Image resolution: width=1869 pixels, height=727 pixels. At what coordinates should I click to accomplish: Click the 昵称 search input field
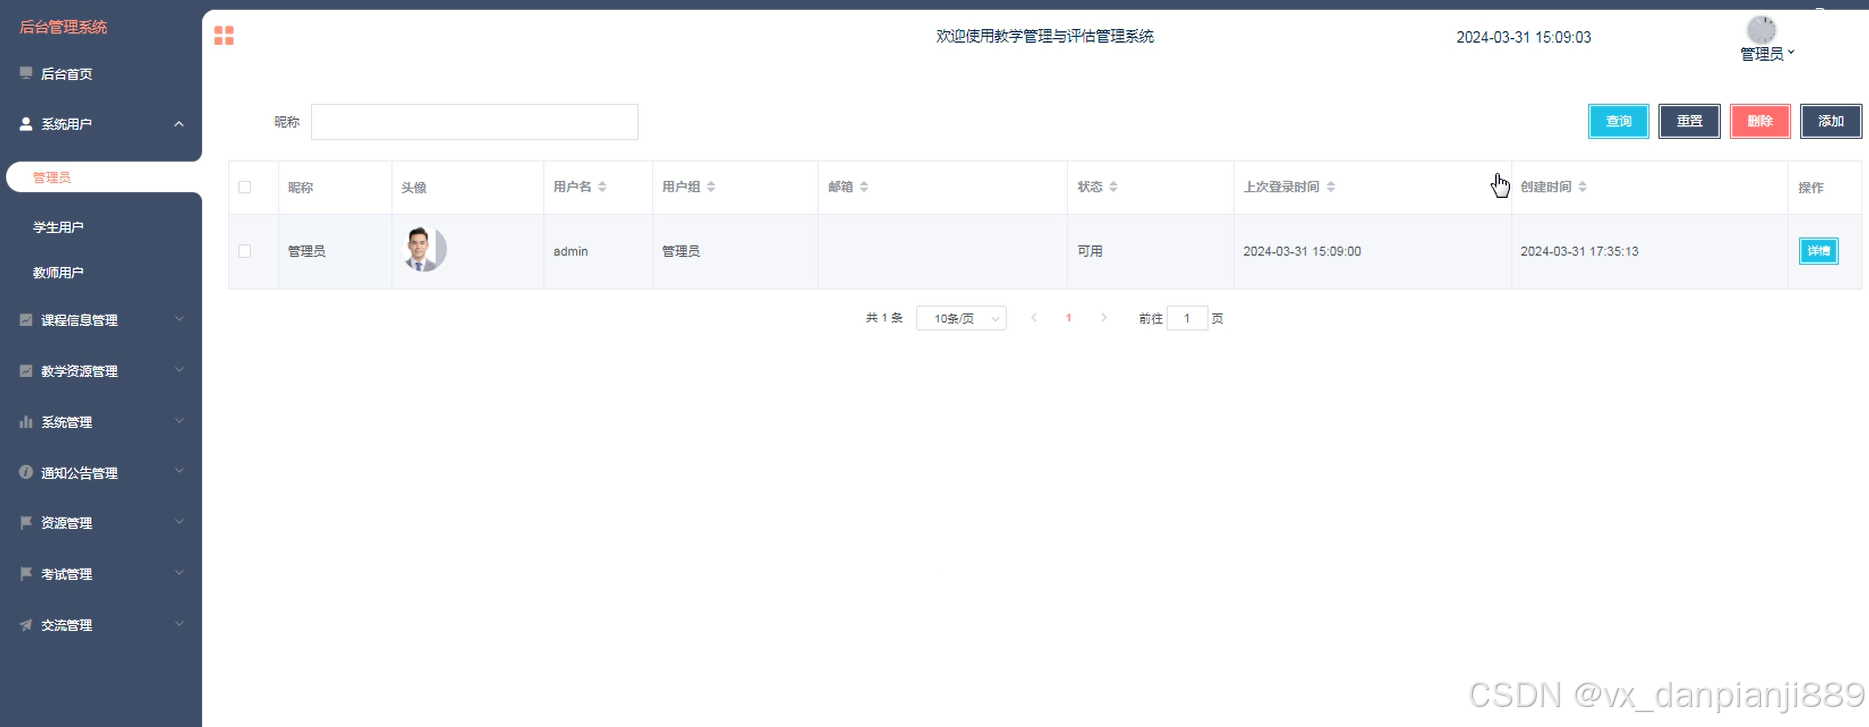click(474, 122)
